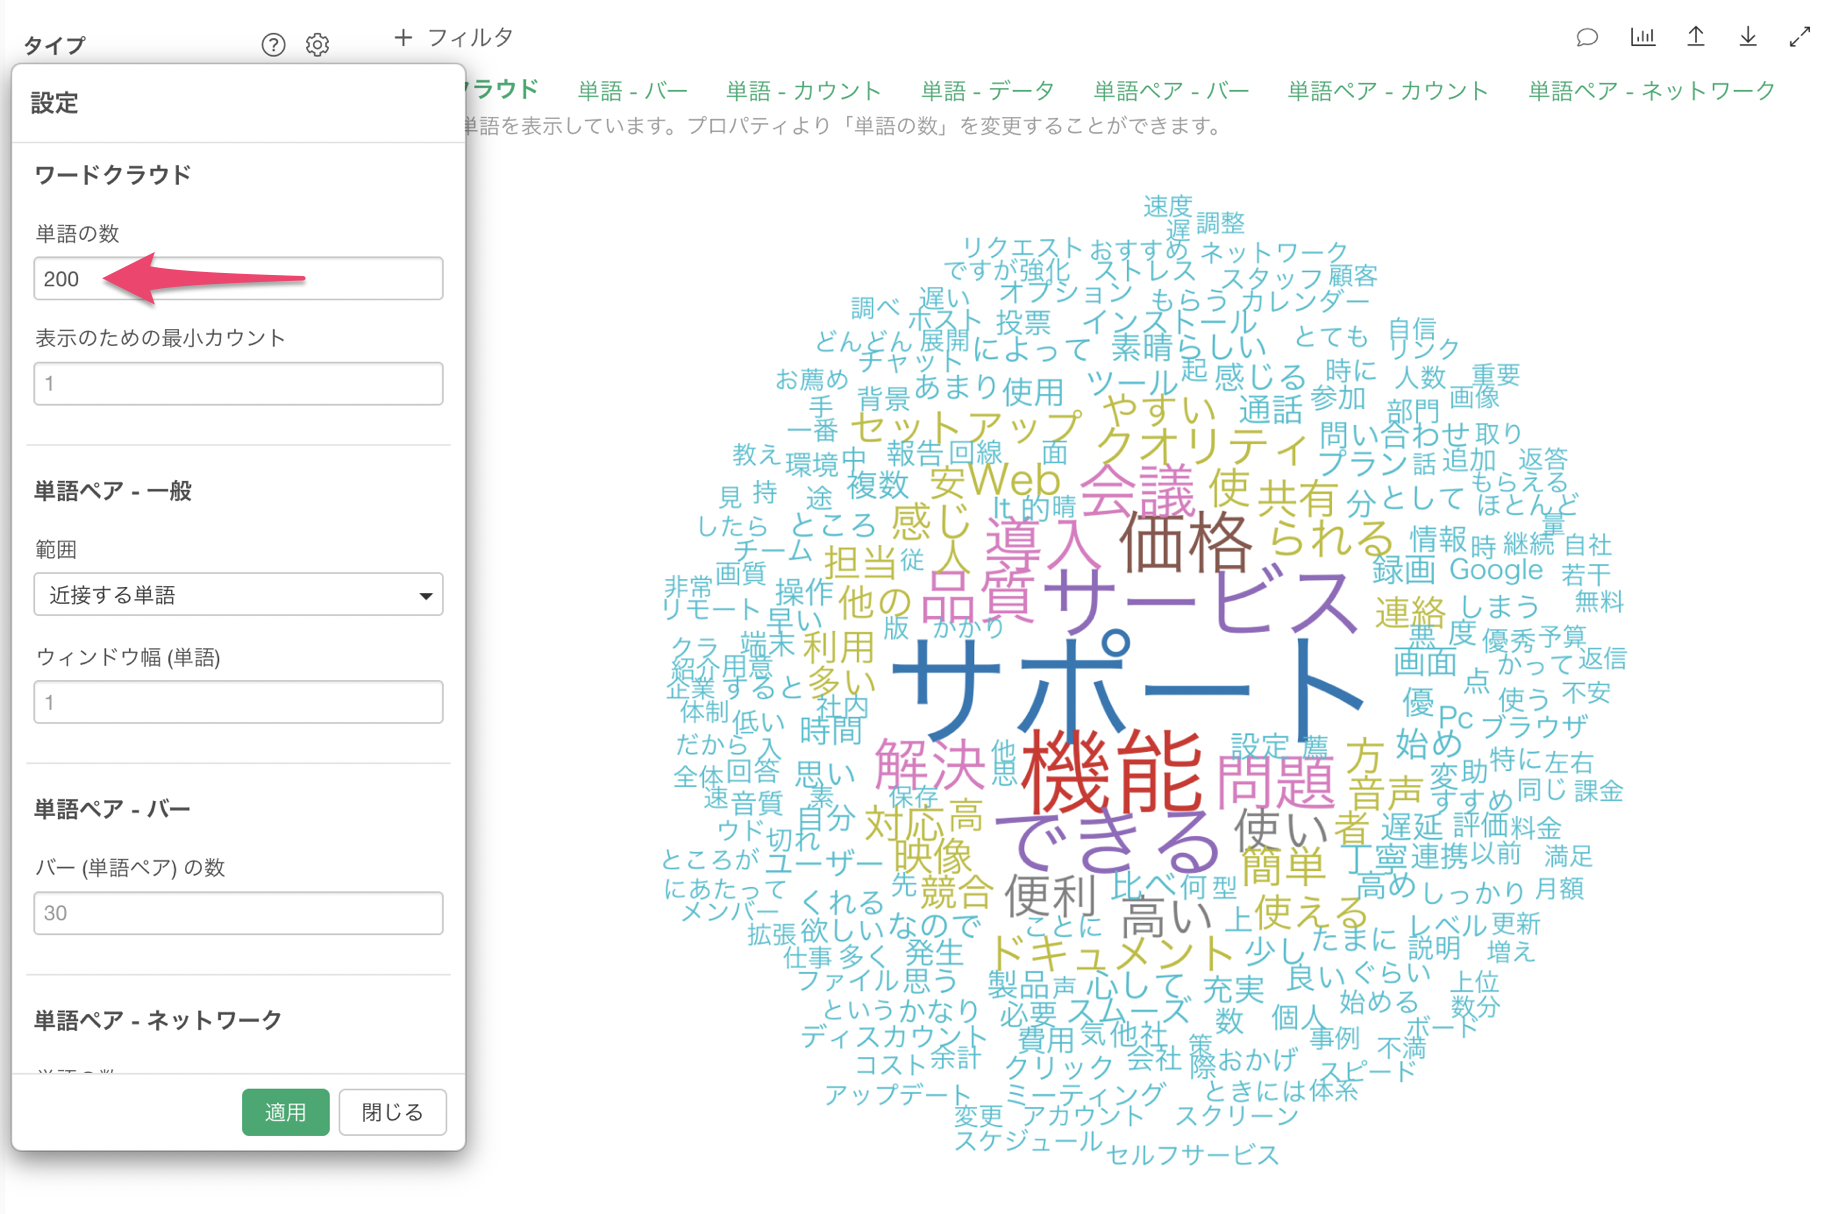Click the purple word できる in the cloud
The height and width of the screenshot is (1214, 1834).
[1107, 841]
